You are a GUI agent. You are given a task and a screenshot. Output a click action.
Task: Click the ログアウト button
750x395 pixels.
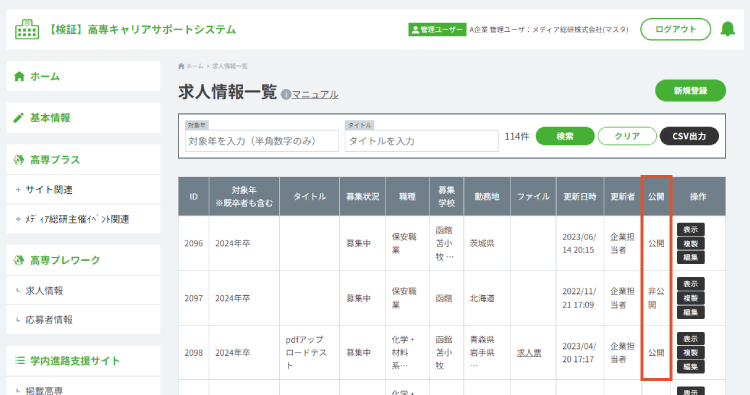tap(675, 29)
